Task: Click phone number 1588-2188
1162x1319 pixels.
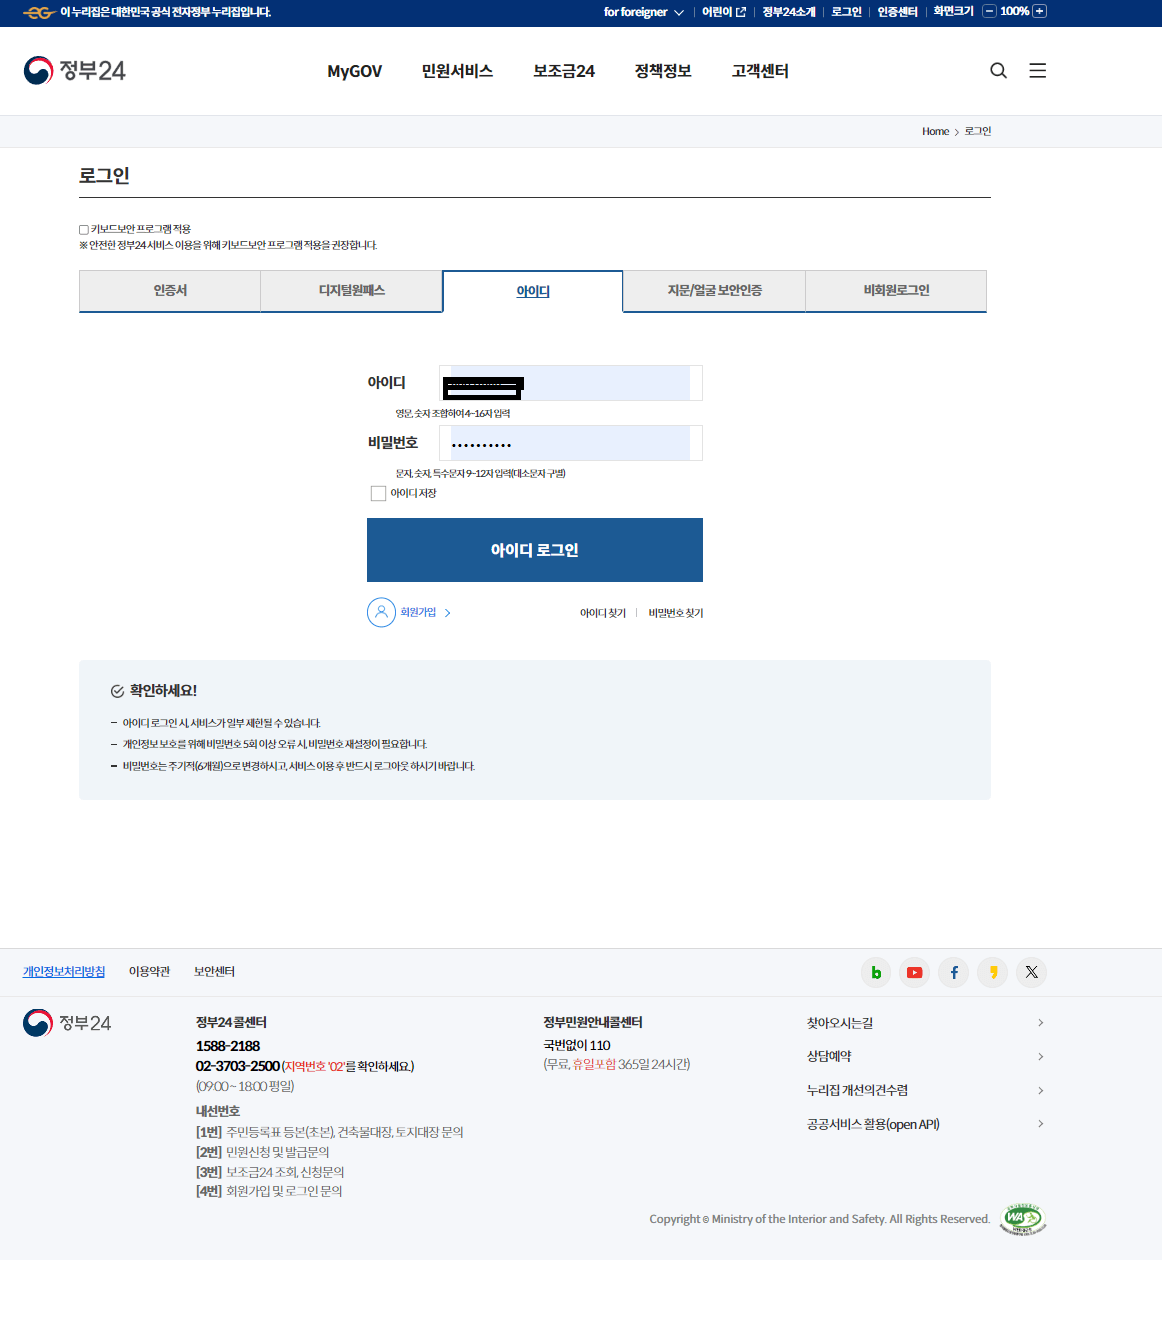Action: tap(228, 1046)
